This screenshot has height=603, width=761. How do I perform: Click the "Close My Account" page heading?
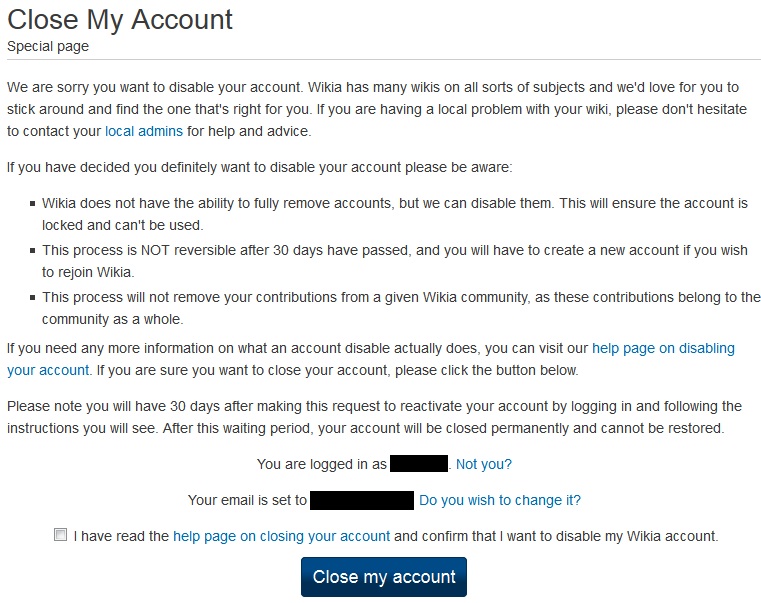(120, 19)
